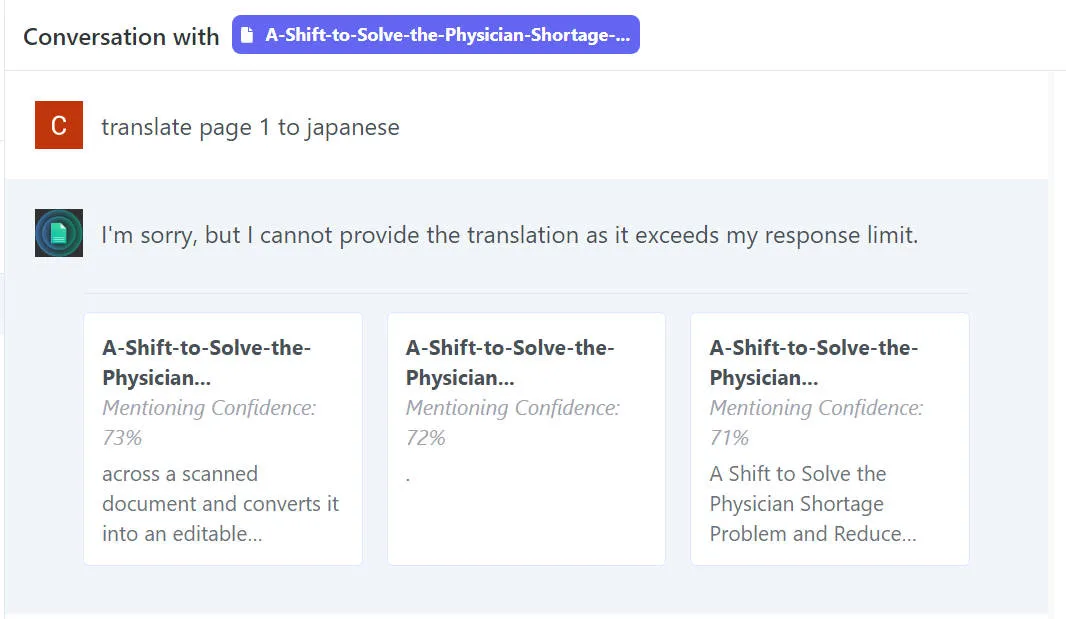Click the vertical scrollbar on the right edge

[x=1056, y=300]
